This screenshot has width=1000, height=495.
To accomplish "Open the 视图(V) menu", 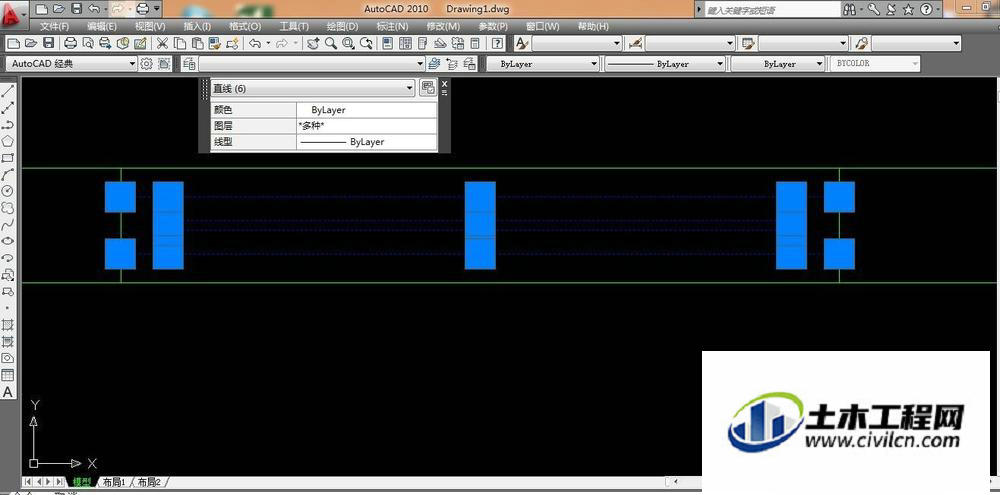I will tap(150, 26).
